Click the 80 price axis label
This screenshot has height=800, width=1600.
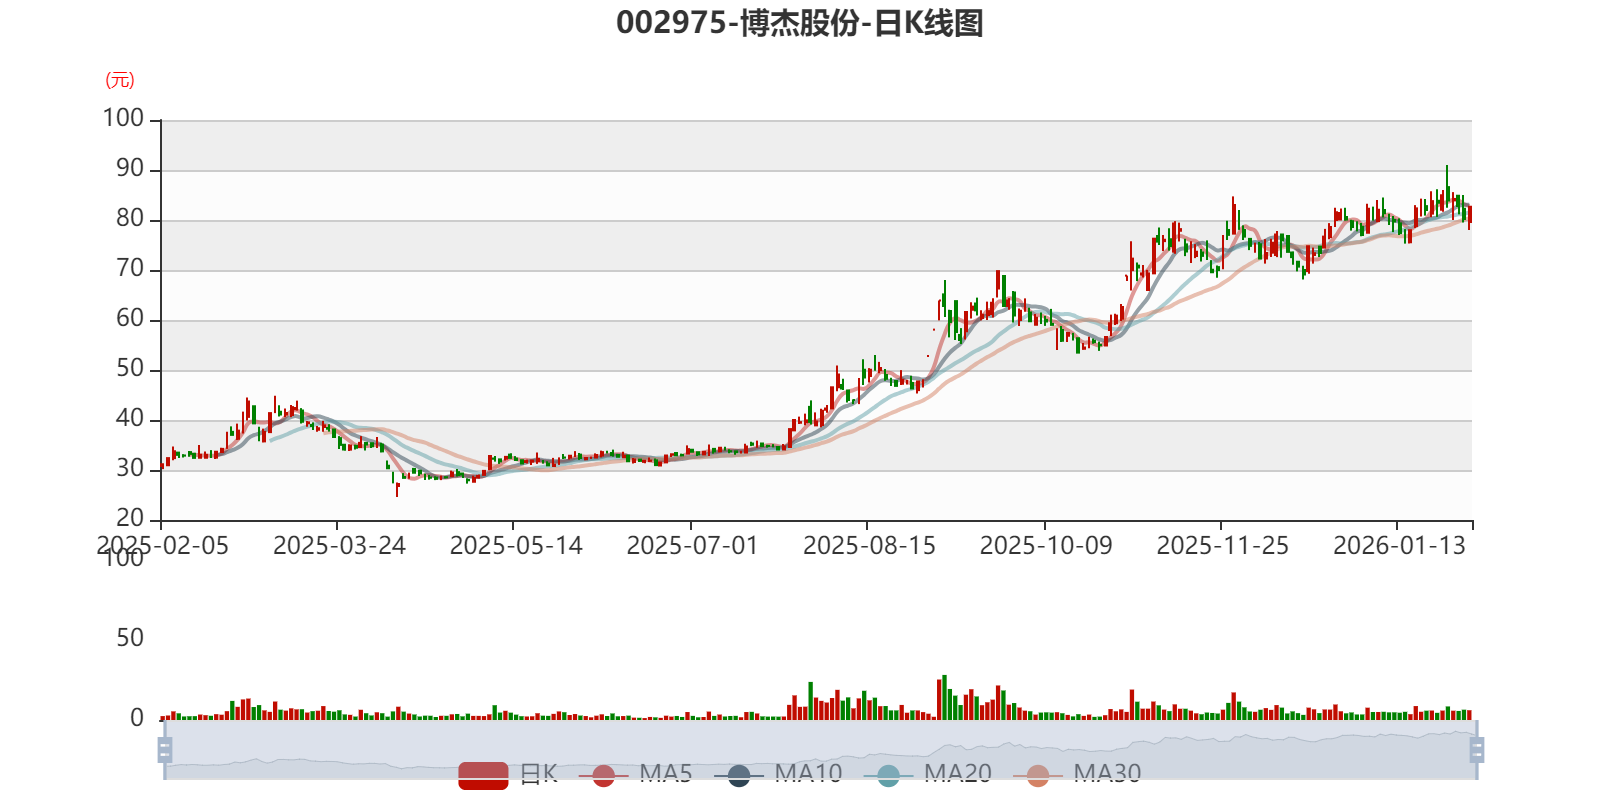(x=130, y=218)
